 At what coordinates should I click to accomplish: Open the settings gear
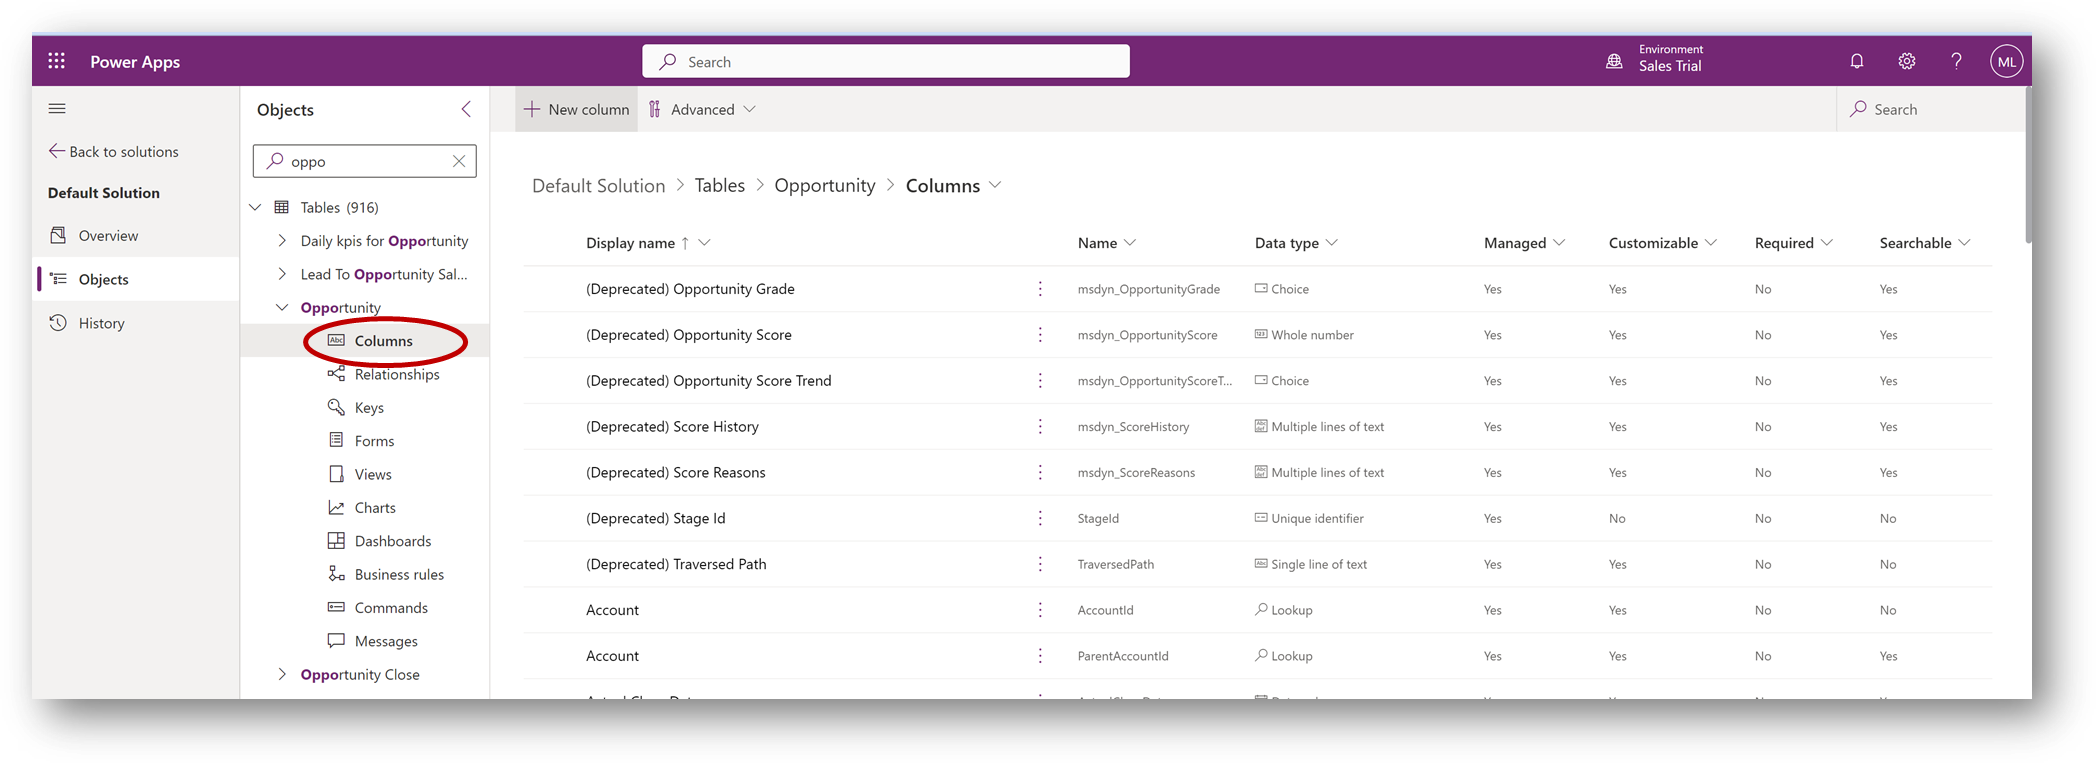pos(1906,61)
